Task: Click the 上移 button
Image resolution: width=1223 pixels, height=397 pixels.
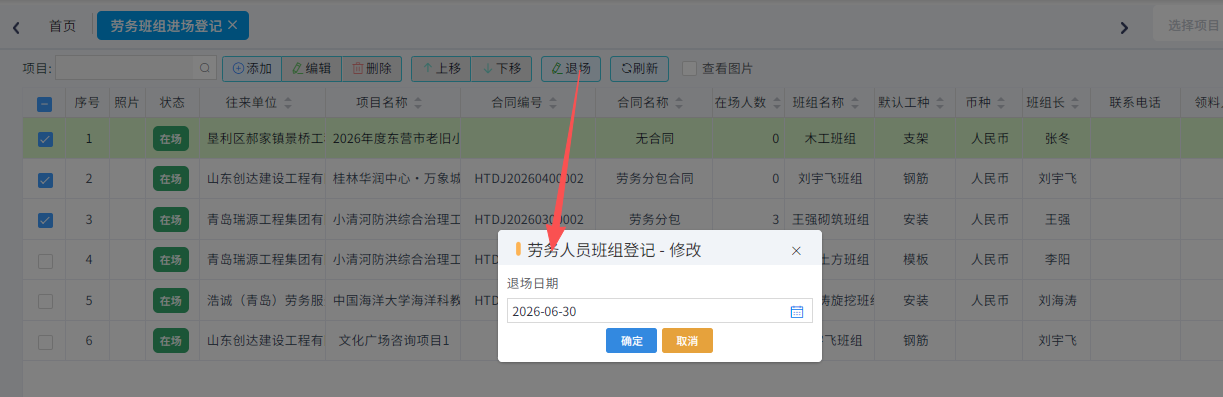Action: [x=441, y=69]
